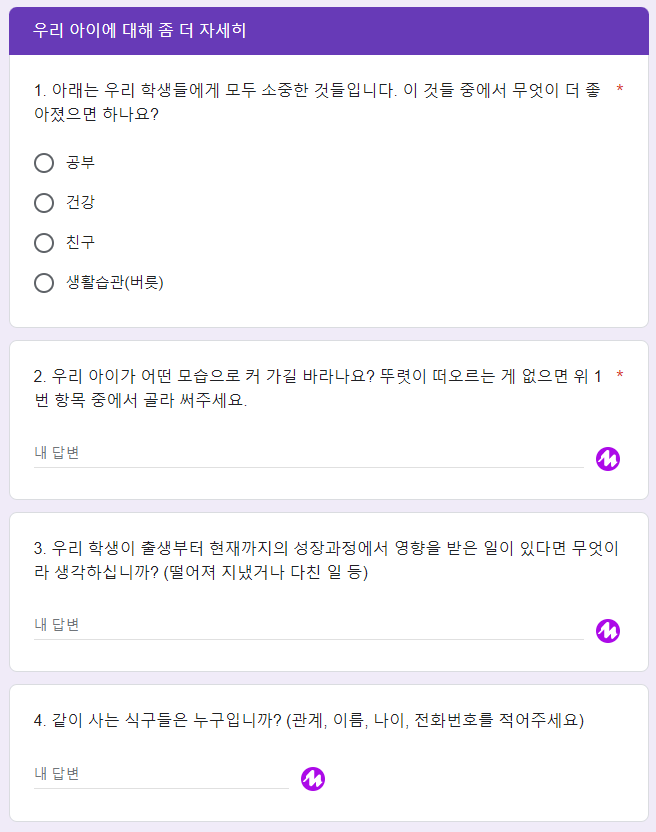Select the 건강 radio circle
Image resolution: width=656 pixels, height=832 pixels.
[44, 203]
